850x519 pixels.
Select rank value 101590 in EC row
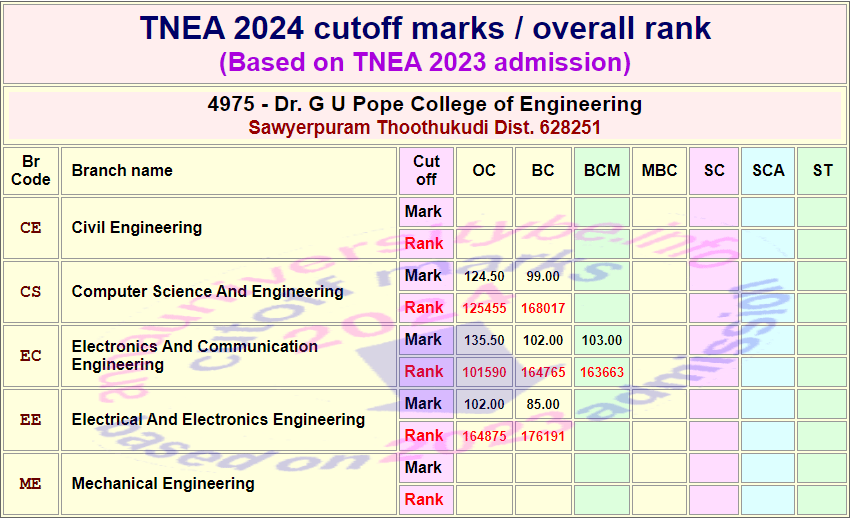click(484, 372)
